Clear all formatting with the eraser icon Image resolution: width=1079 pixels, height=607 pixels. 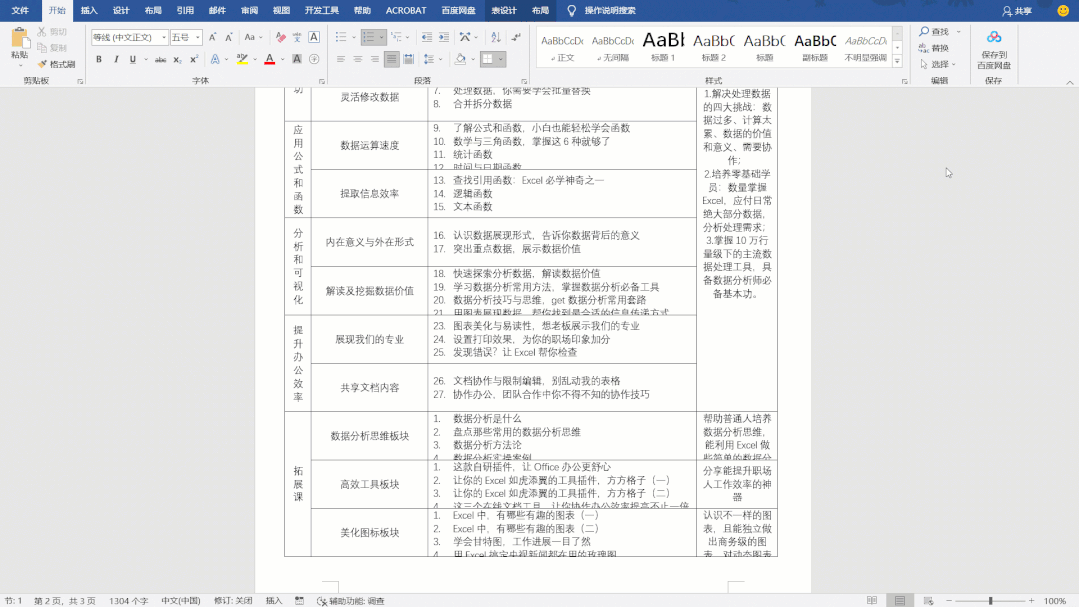point(280,37)
